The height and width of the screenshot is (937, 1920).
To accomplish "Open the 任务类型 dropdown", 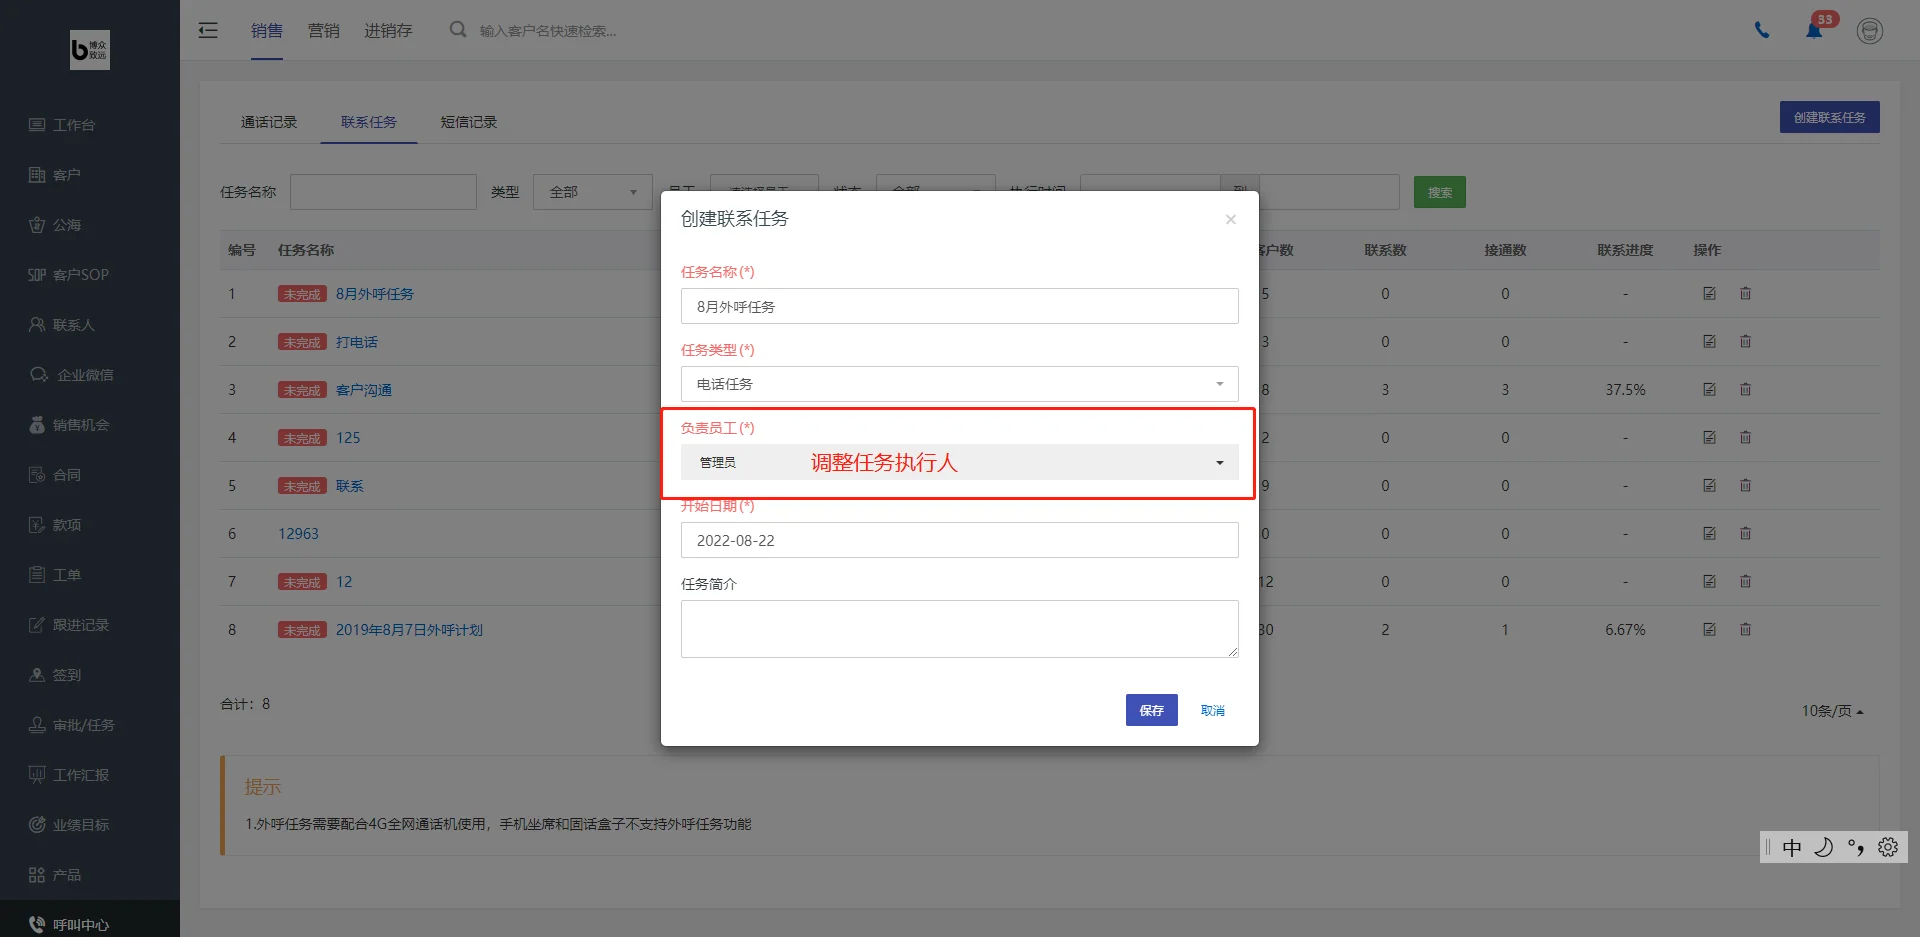I will [960, 384].
